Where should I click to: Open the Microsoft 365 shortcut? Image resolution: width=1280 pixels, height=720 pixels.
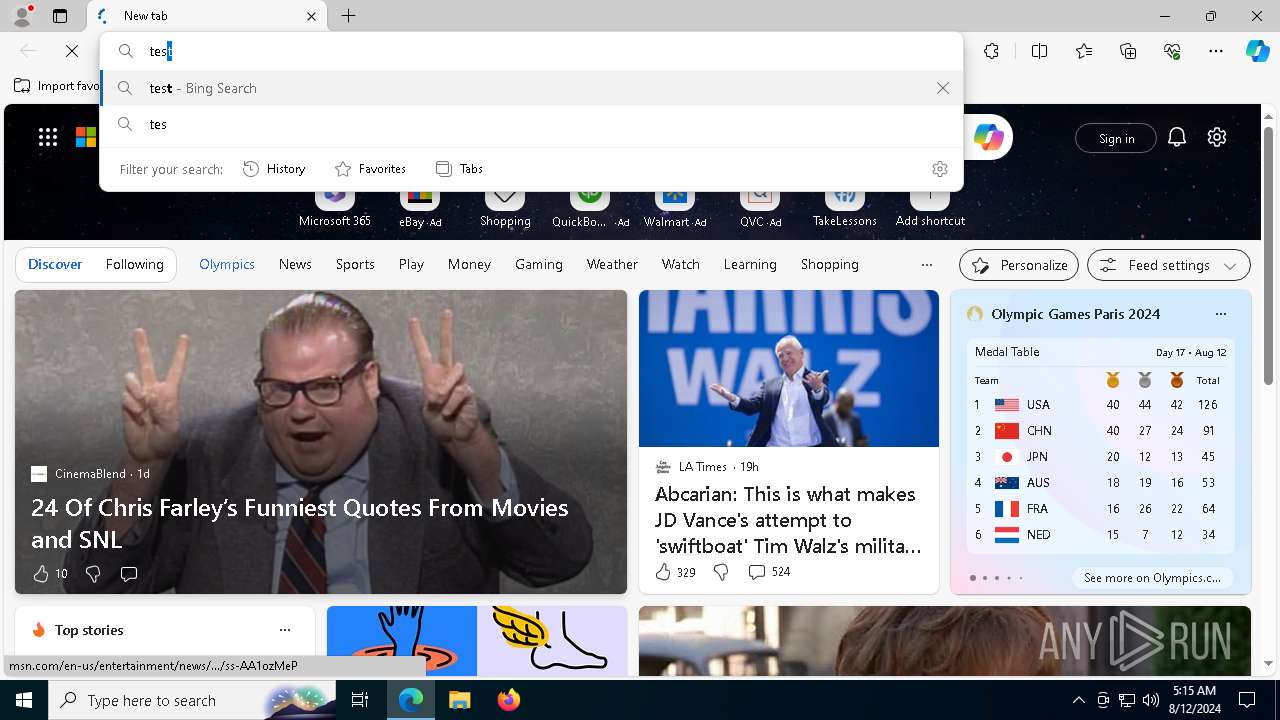pos(334,208)
